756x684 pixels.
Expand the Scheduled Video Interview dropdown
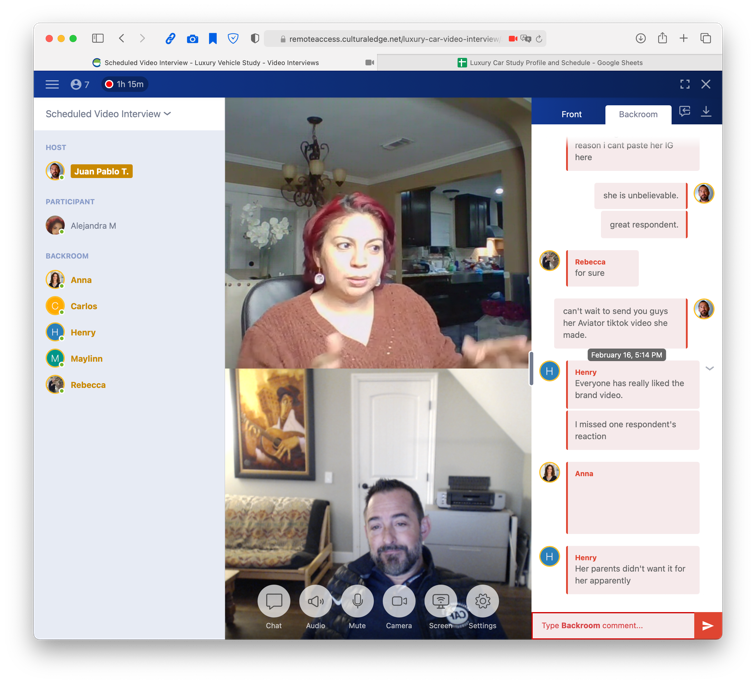[108, 114]
